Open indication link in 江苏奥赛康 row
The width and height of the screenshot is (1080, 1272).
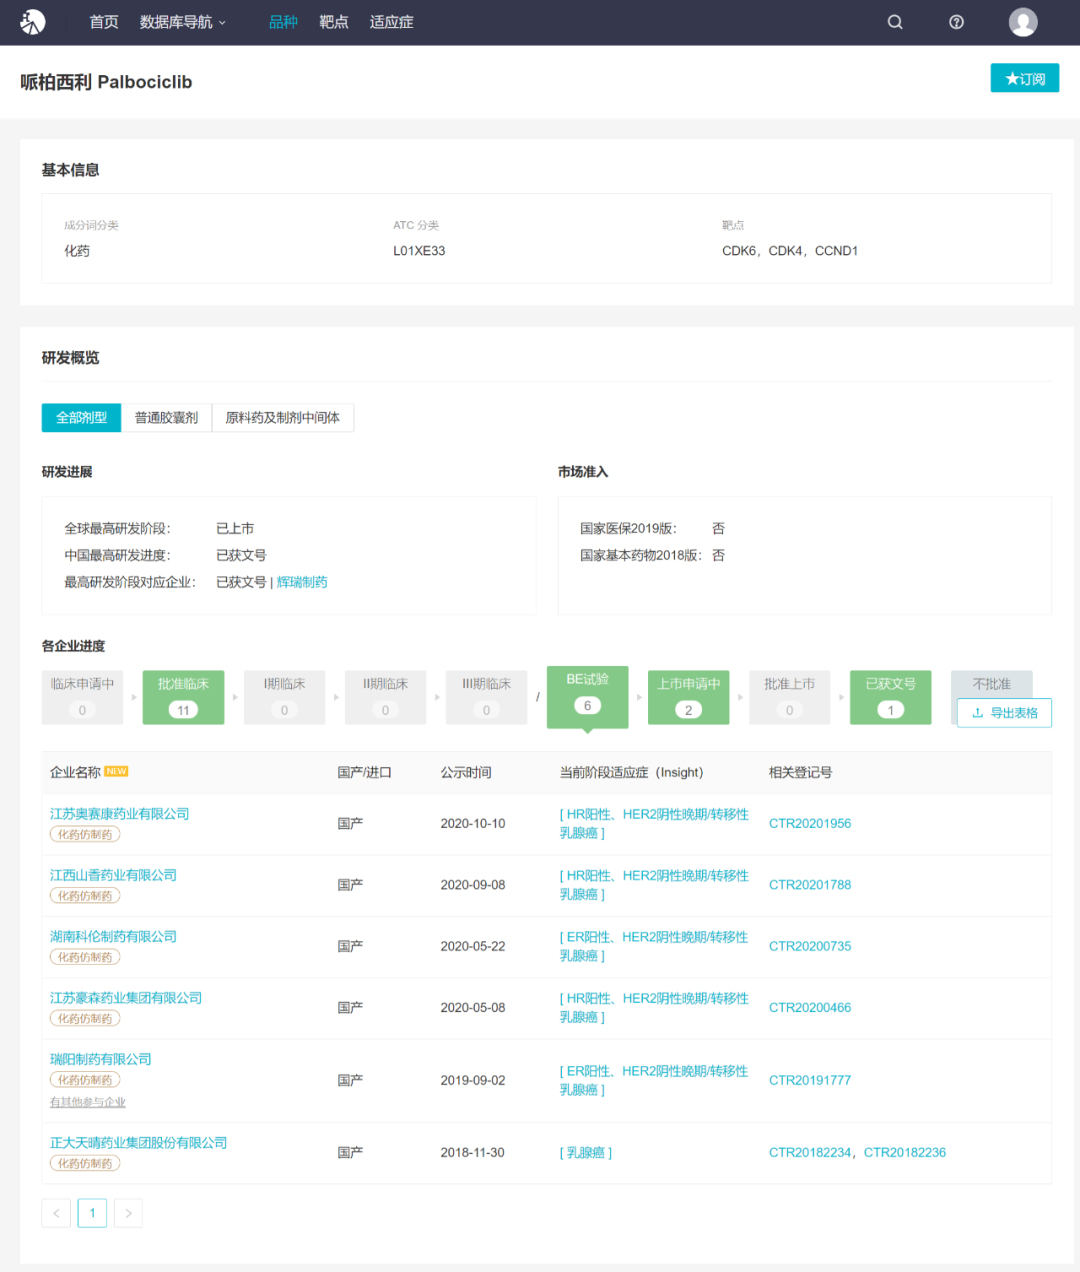[654, 824]
